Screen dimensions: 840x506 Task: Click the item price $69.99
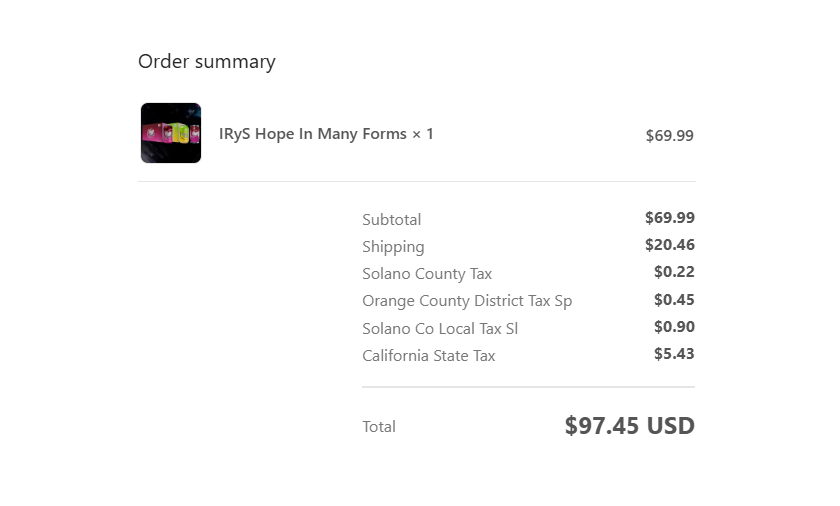(x=670, y=135)
